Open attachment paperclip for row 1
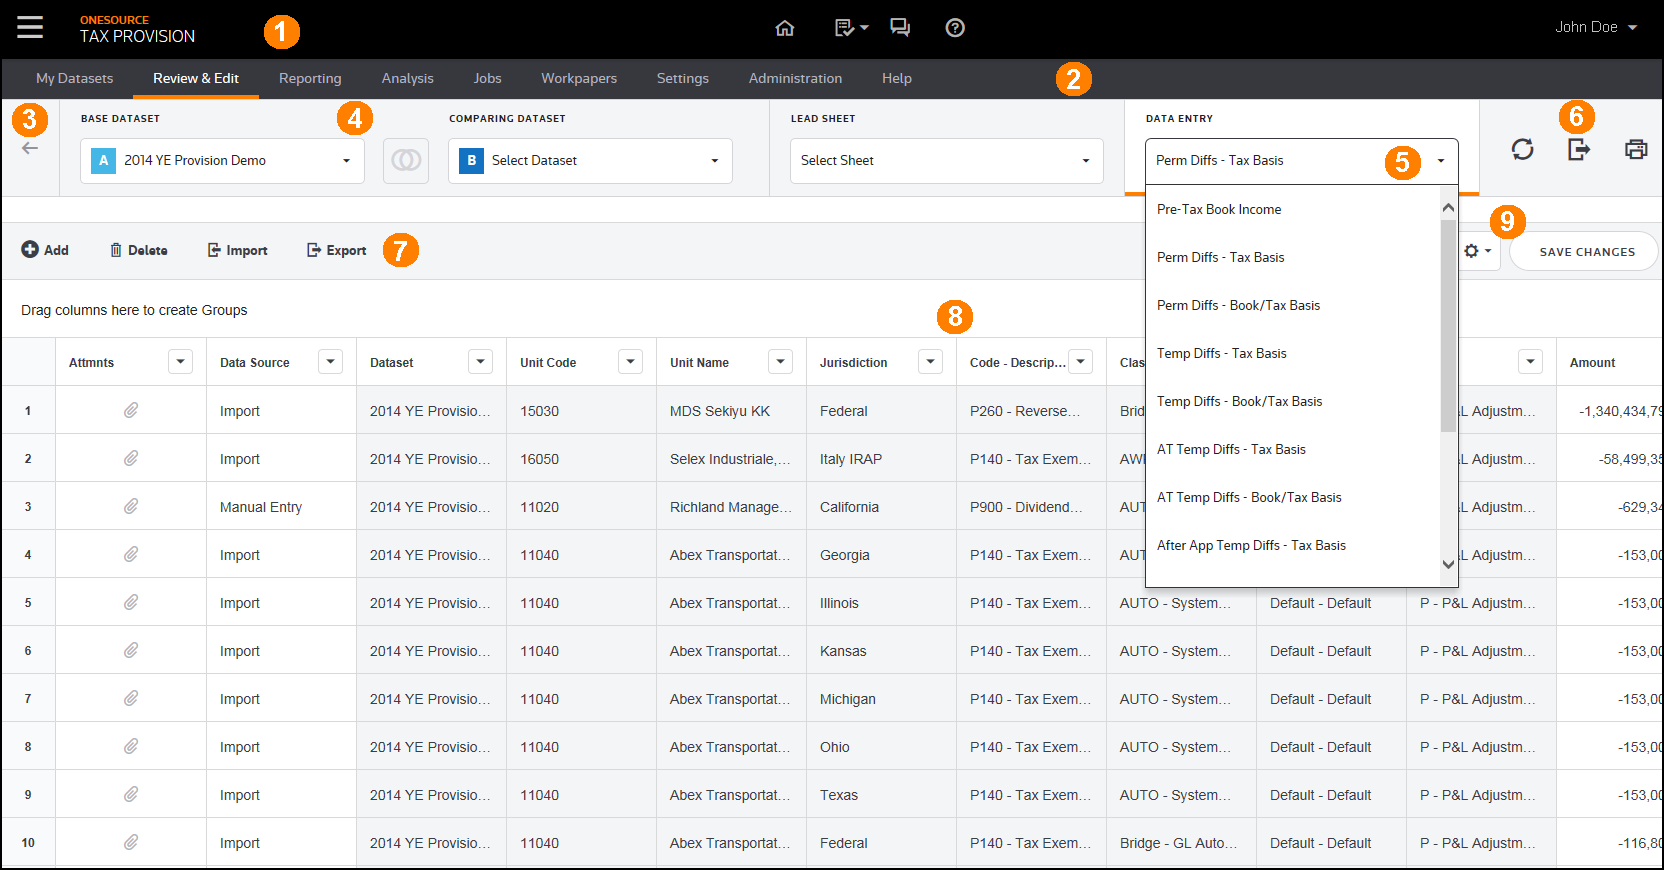The image size is (1664, 870). pyautogui.click(x=131, y=410)
